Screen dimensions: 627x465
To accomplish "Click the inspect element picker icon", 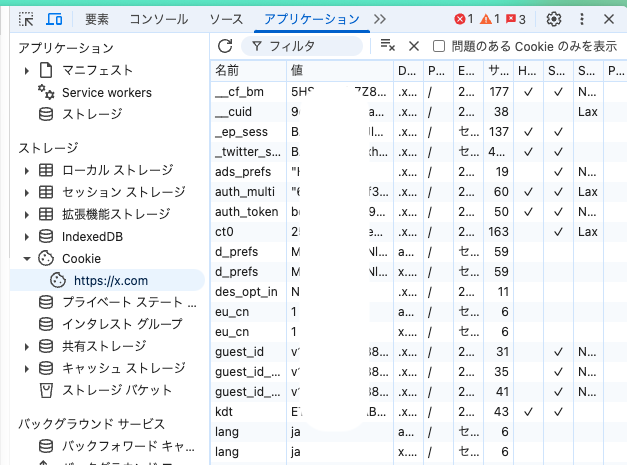I will pos(26,19).
